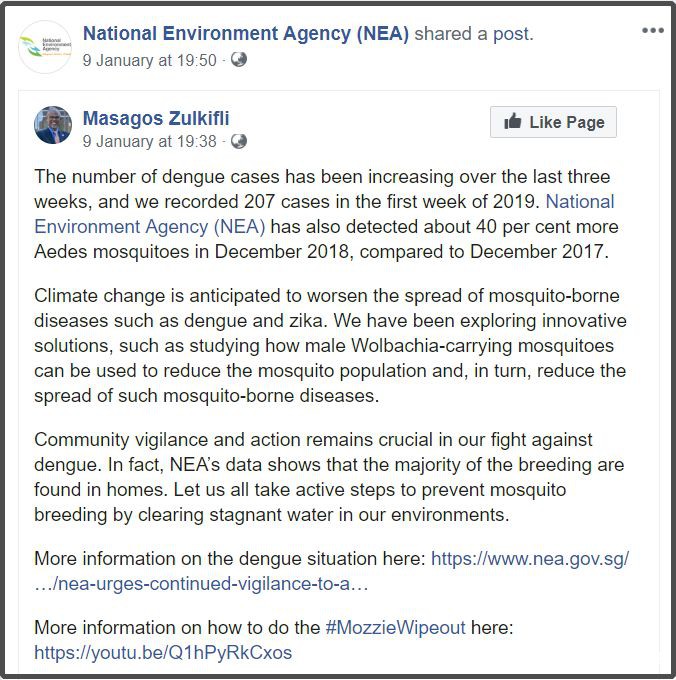676x680 pixels.
Task: Open the three-dot post options menu
Action: click(652, 31)
